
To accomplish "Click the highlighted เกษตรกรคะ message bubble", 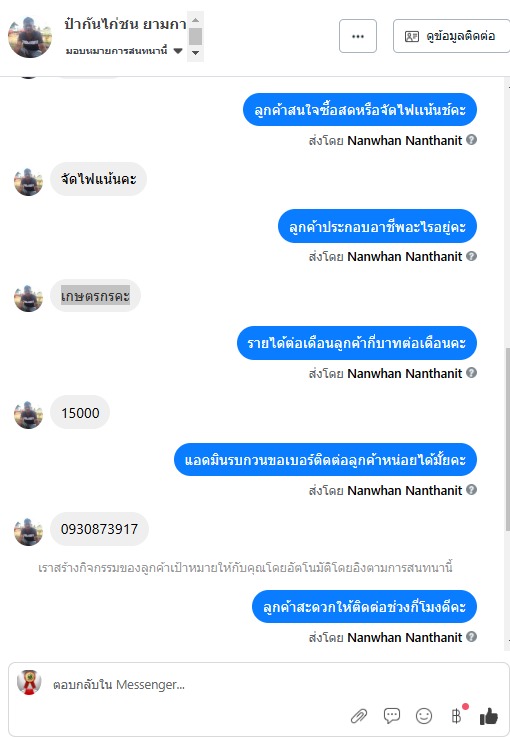I will [x=95, y=296].
